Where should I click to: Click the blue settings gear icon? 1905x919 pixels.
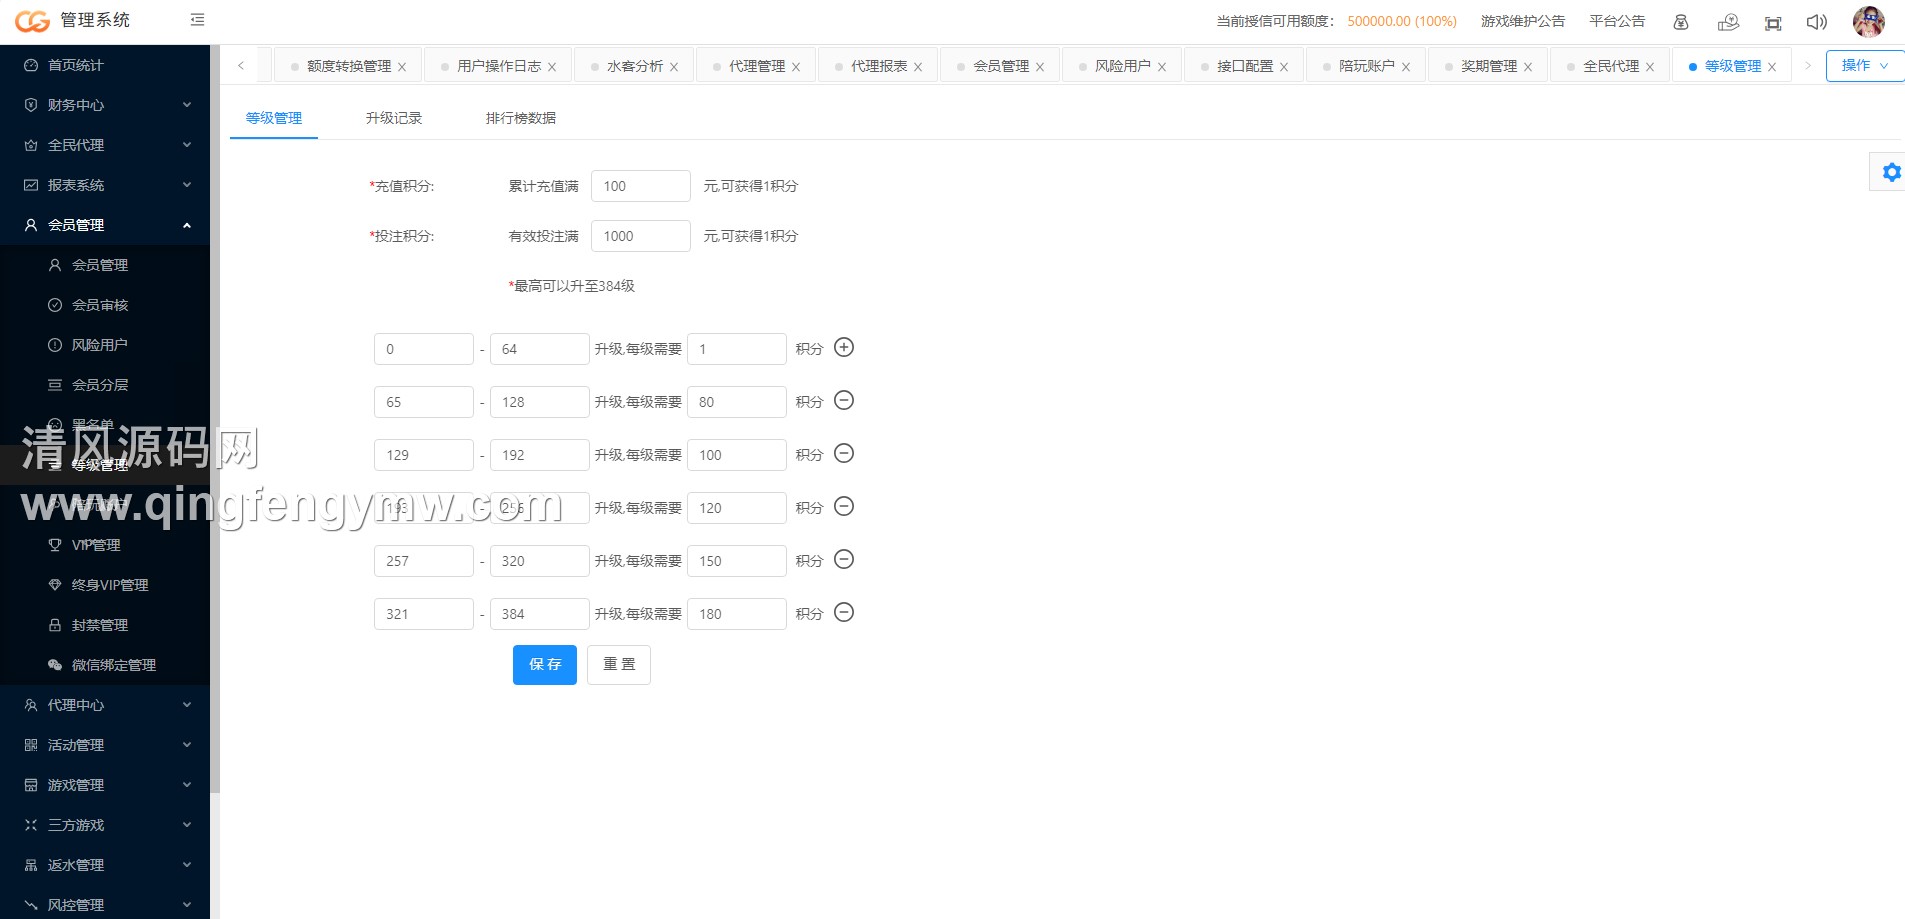tap(1890, 172)
